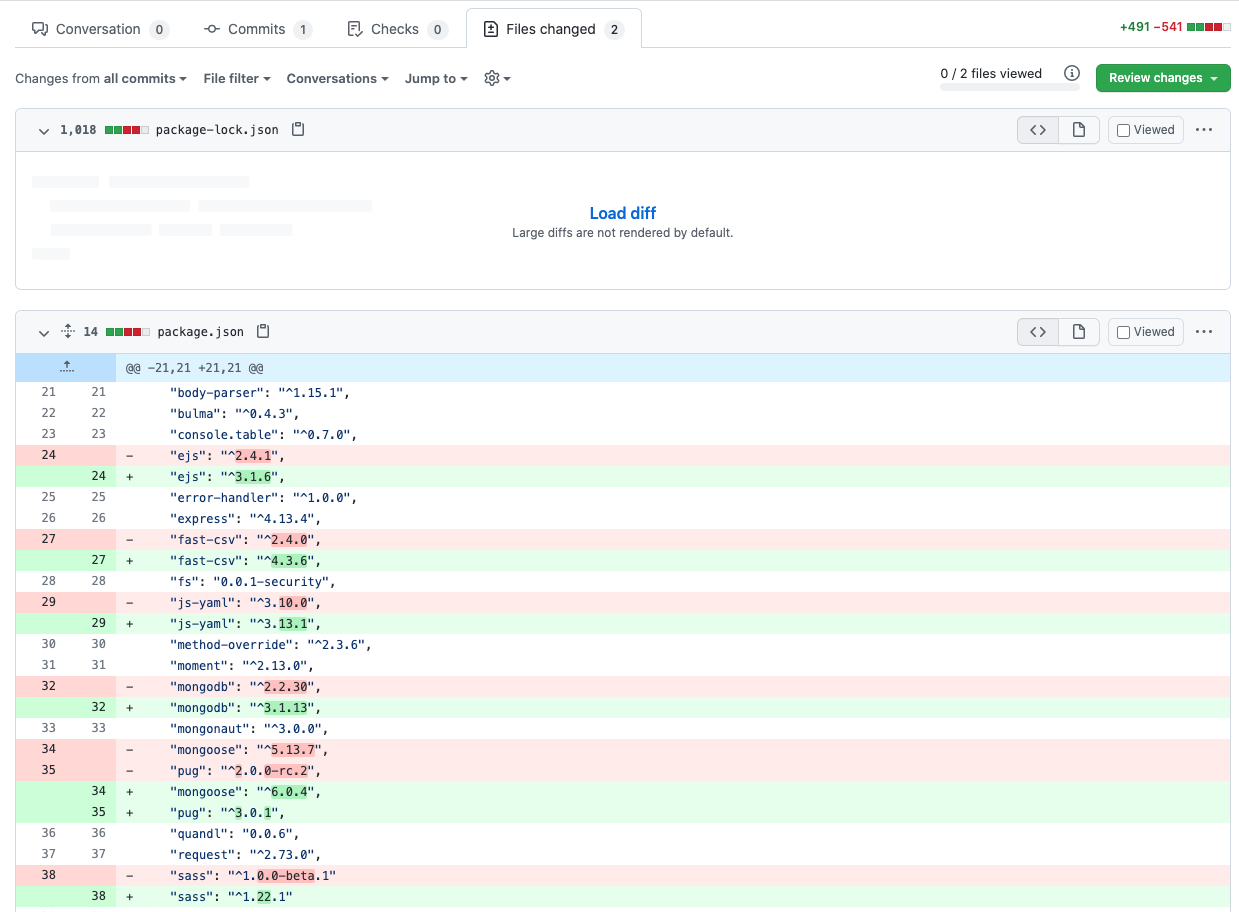
Task: Copy package-lock.json file path icon
Action: pyautogui.click(x=298, y=130)
